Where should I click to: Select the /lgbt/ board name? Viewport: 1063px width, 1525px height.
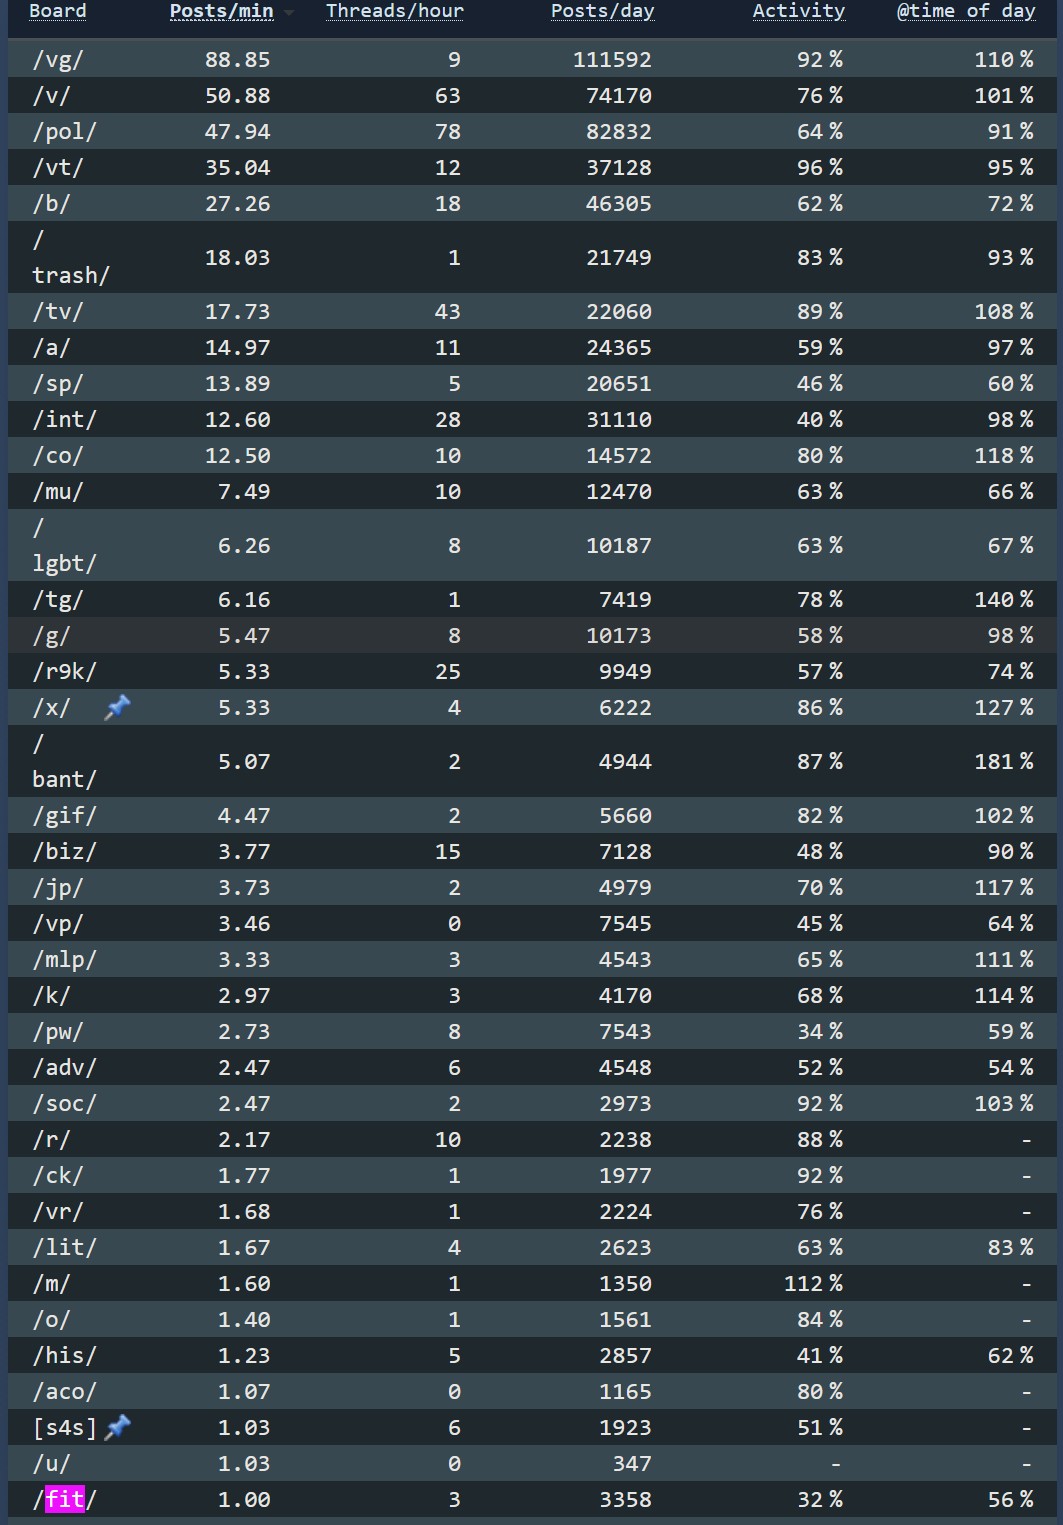pos(64,546)
